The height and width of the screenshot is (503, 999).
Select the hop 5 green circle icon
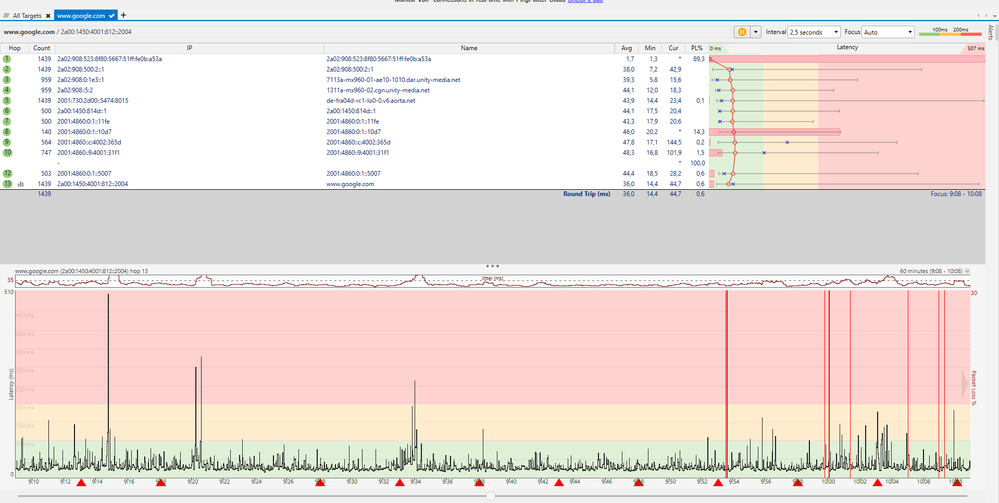click(7, 100)
